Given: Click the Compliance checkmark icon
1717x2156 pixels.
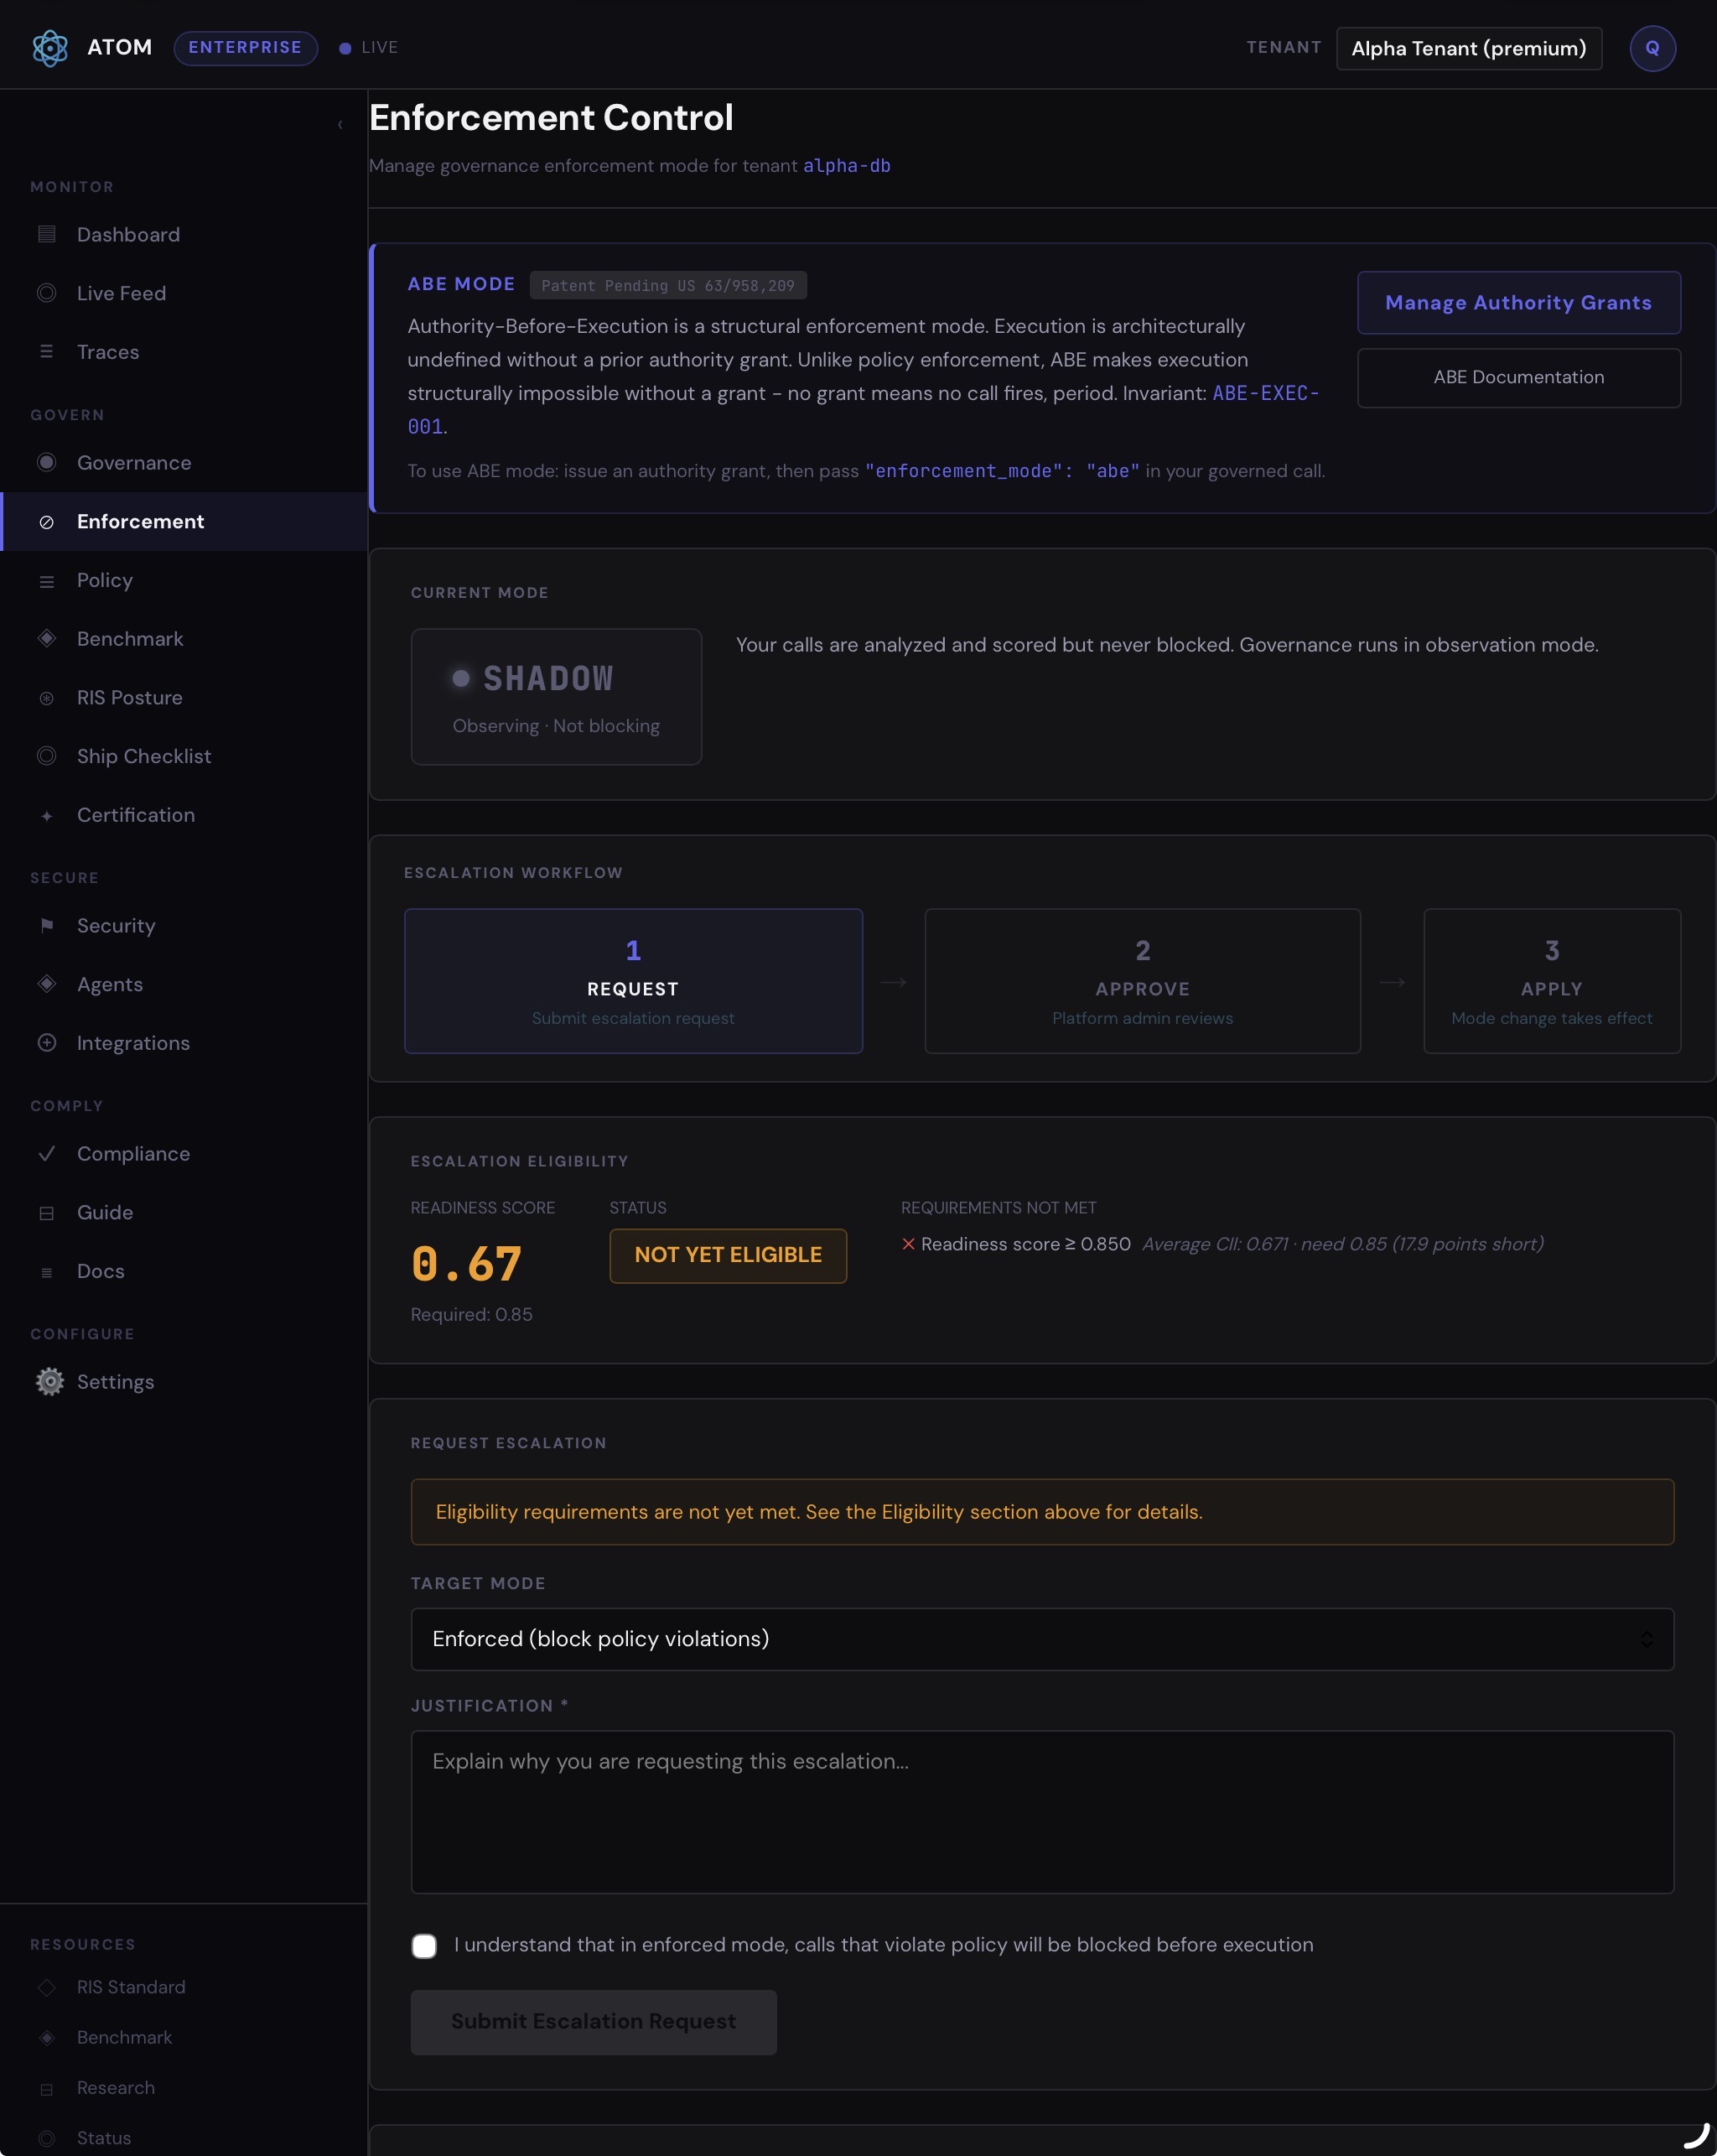Looking at the screenshot, I should (x=47, y=1153).
